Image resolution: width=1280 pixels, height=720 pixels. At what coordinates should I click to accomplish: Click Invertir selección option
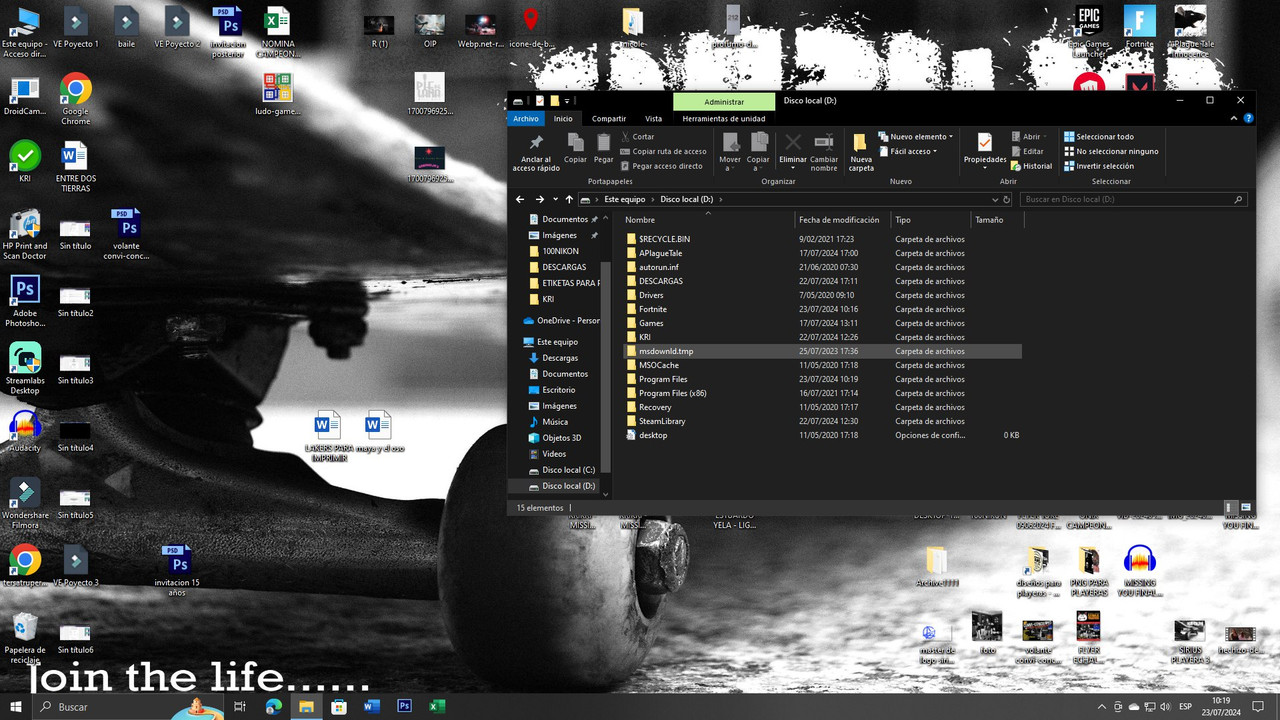point(1098,166)
